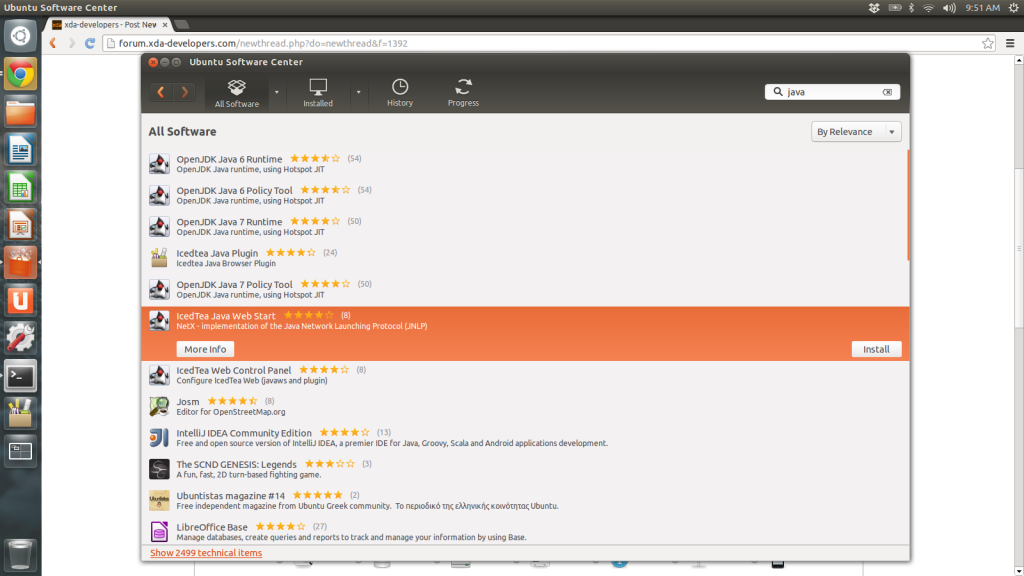Click the Chrome address bar URL
Viewport: 1024px width, 576px height.
tap(263, 43)
